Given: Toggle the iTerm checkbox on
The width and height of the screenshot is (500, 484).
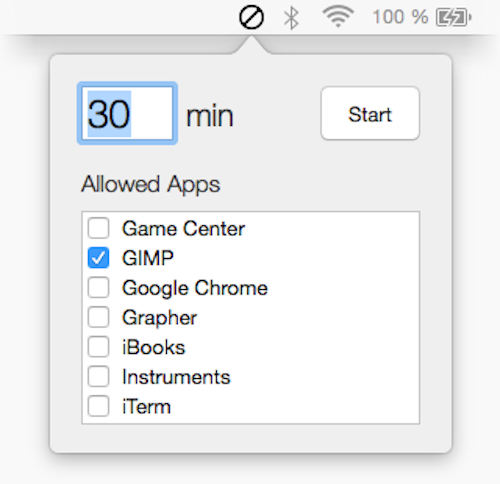Looking at the screenshot, I should (98, 406).
